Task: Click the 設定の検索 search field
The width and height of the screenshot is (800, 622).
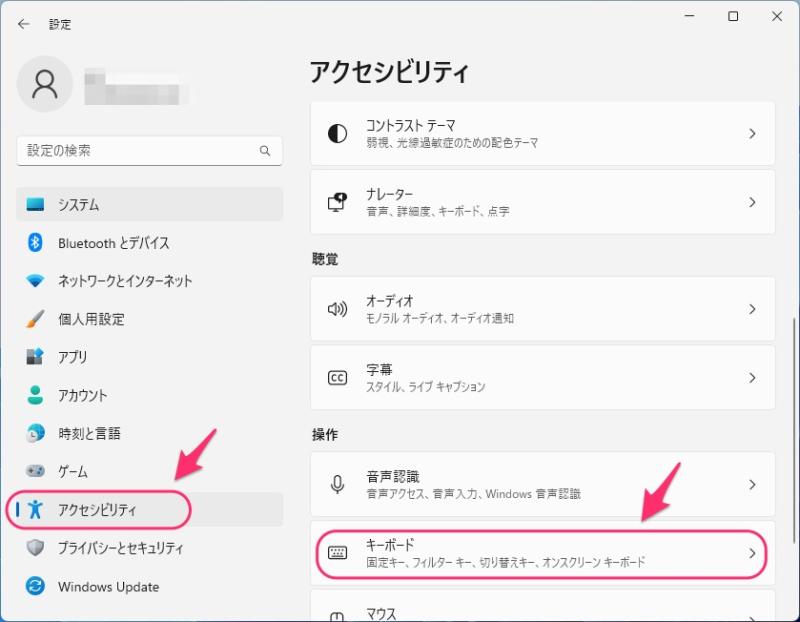Action: coord(149,151)
